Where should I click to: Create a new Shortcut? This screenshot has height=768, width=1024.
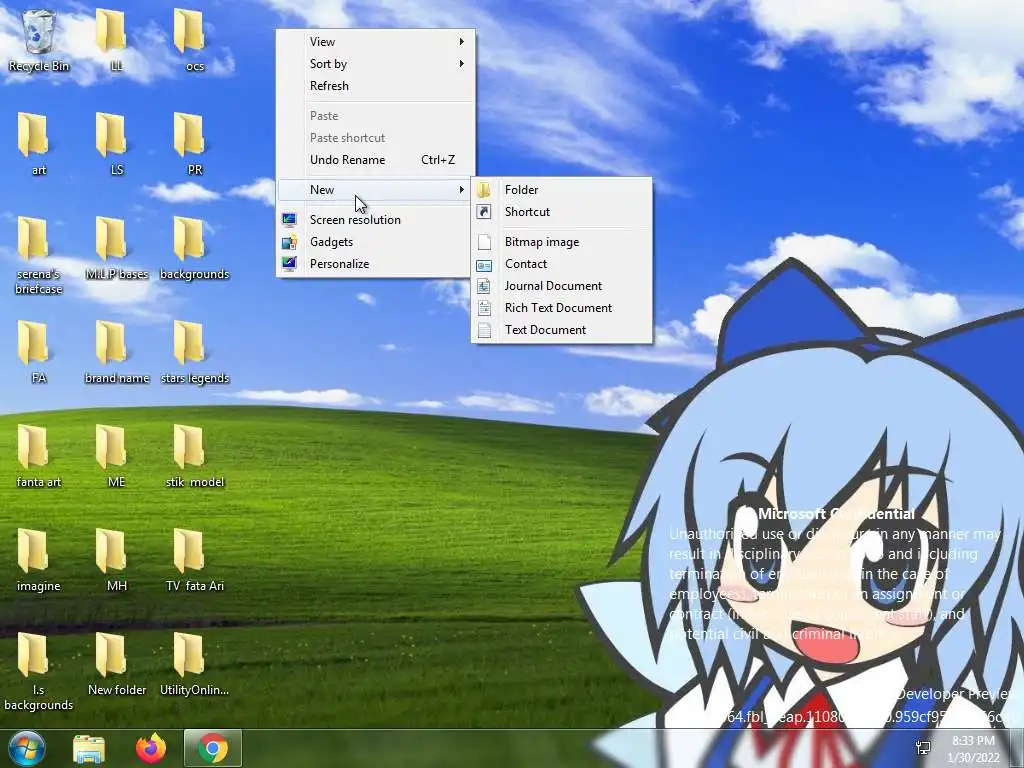[x=562, y=212]
